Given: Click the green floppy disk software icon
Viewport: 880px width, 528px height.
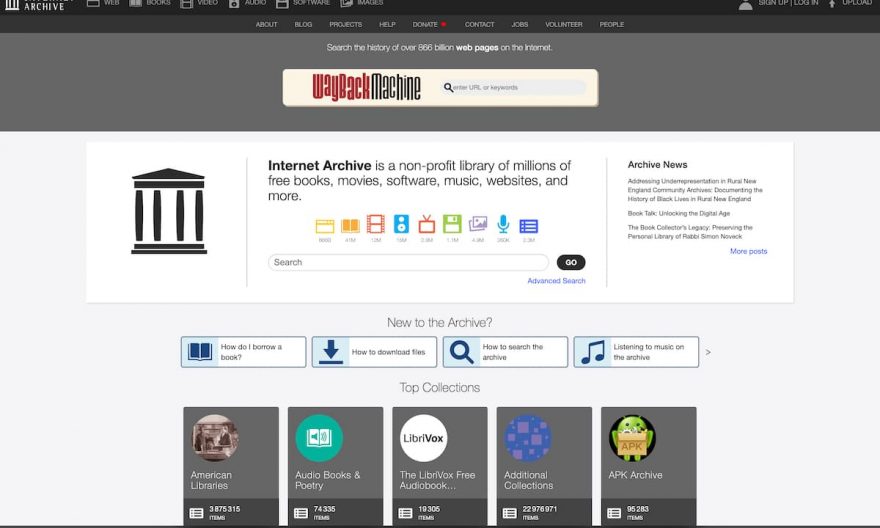Looking at the screenshot, I should [x=452, y=225].
